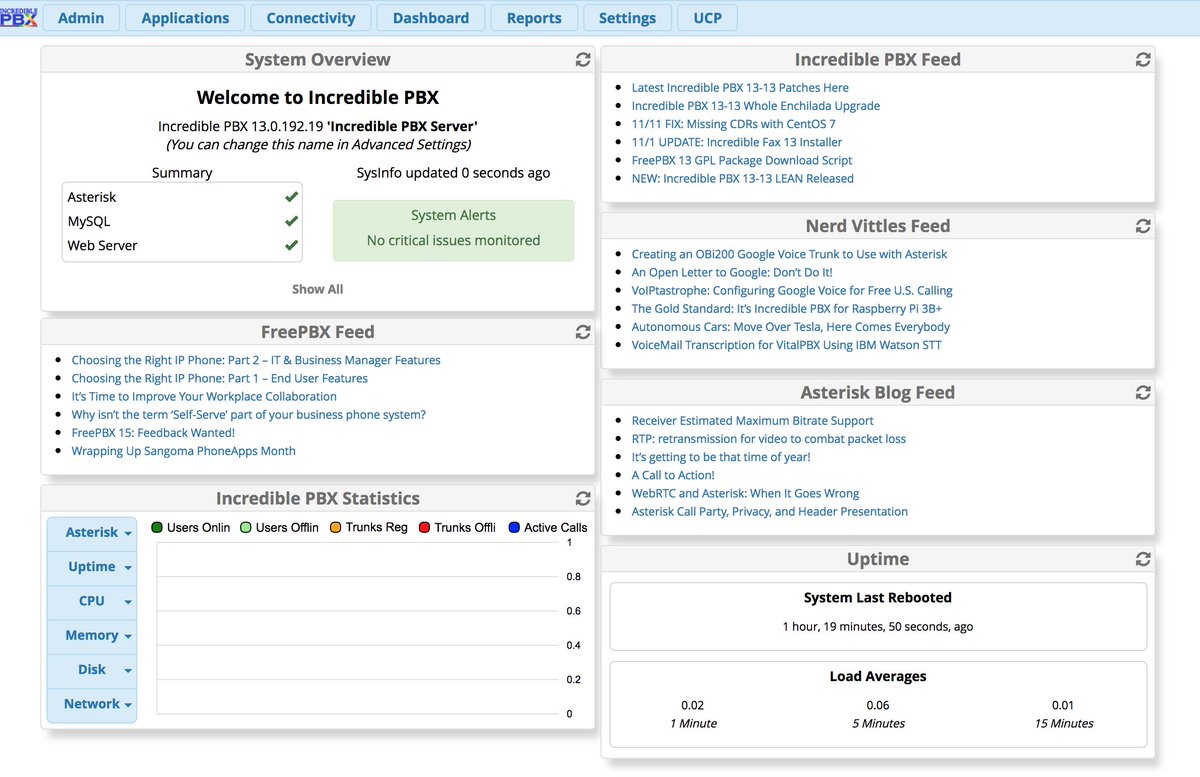This screenshot has width=1200, height=777.
Task: Refresh the Uptime panel
Action: (1143, 559)
